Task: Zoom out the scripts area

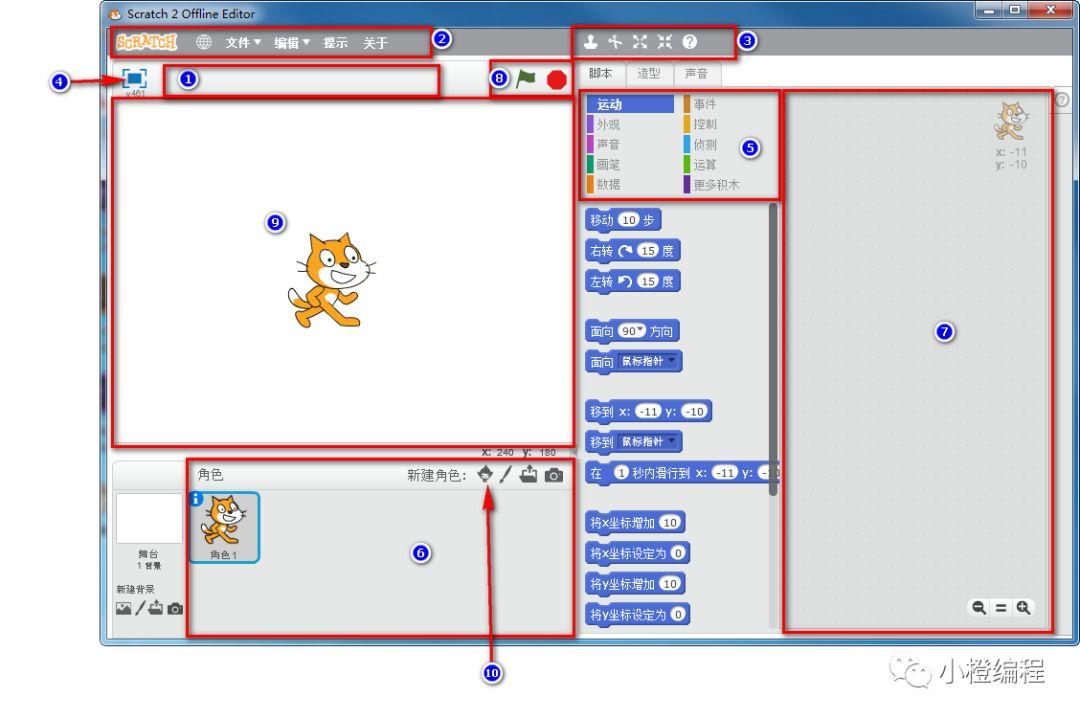Action: point(979,607)
